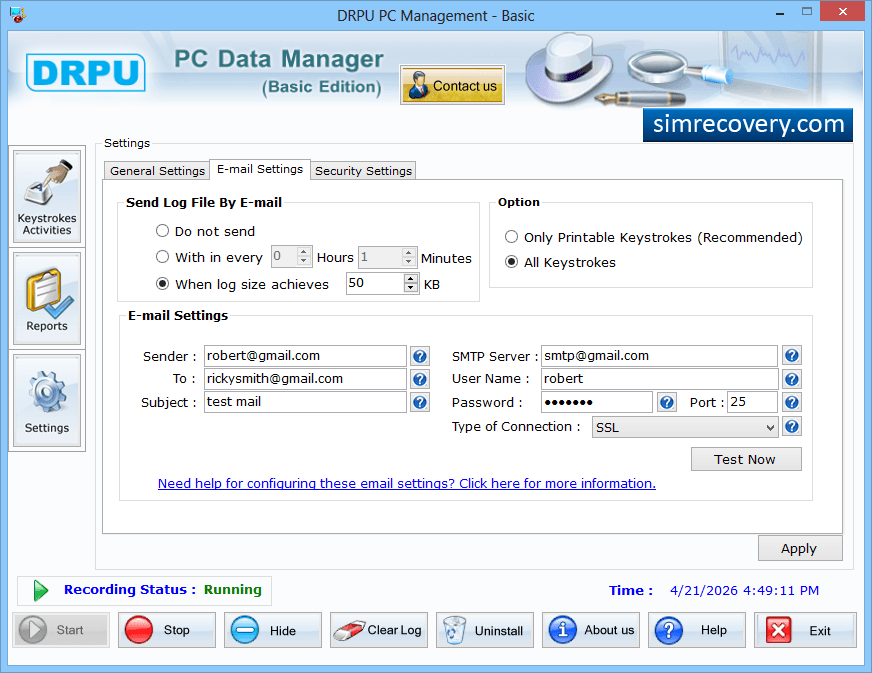Click the time value 4/21/2026 4:49:11 PM
This screenshot has width=872, height=673.
pyautogui.click(x=744, y=590)
